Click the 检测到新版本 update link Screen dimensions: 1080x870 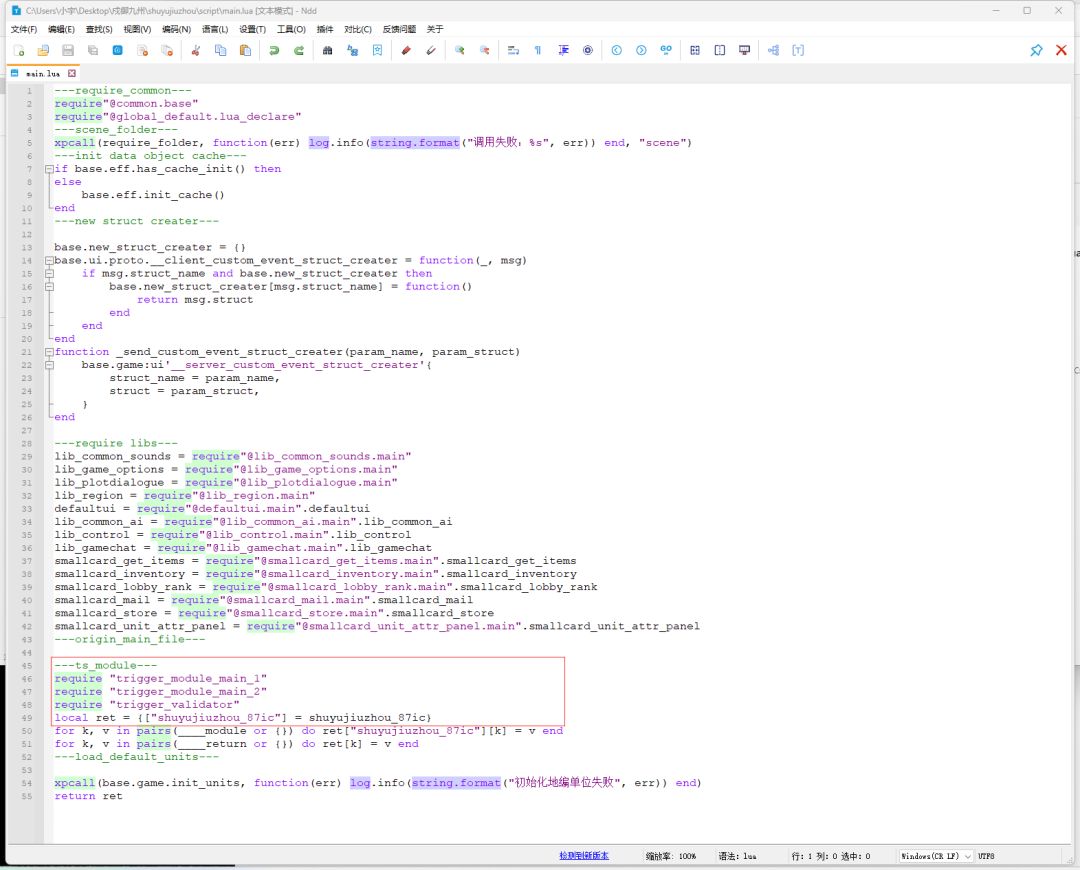[583, 856]
